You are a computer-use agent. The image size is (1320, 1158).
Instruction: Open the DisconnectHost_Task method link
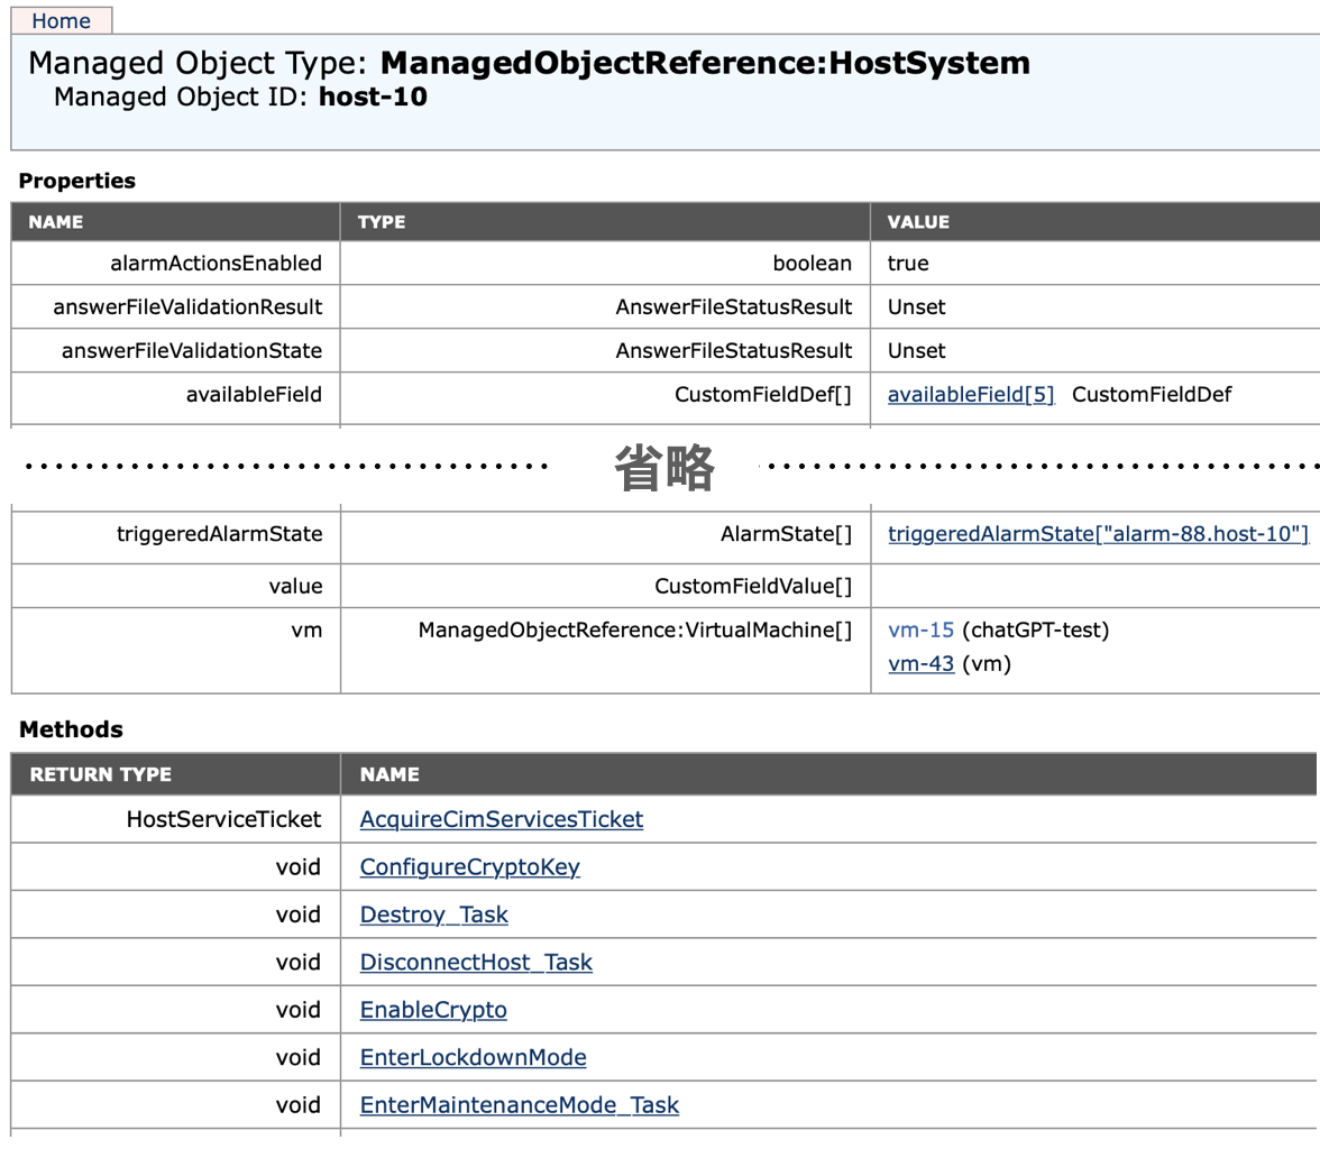pos(476,962)
